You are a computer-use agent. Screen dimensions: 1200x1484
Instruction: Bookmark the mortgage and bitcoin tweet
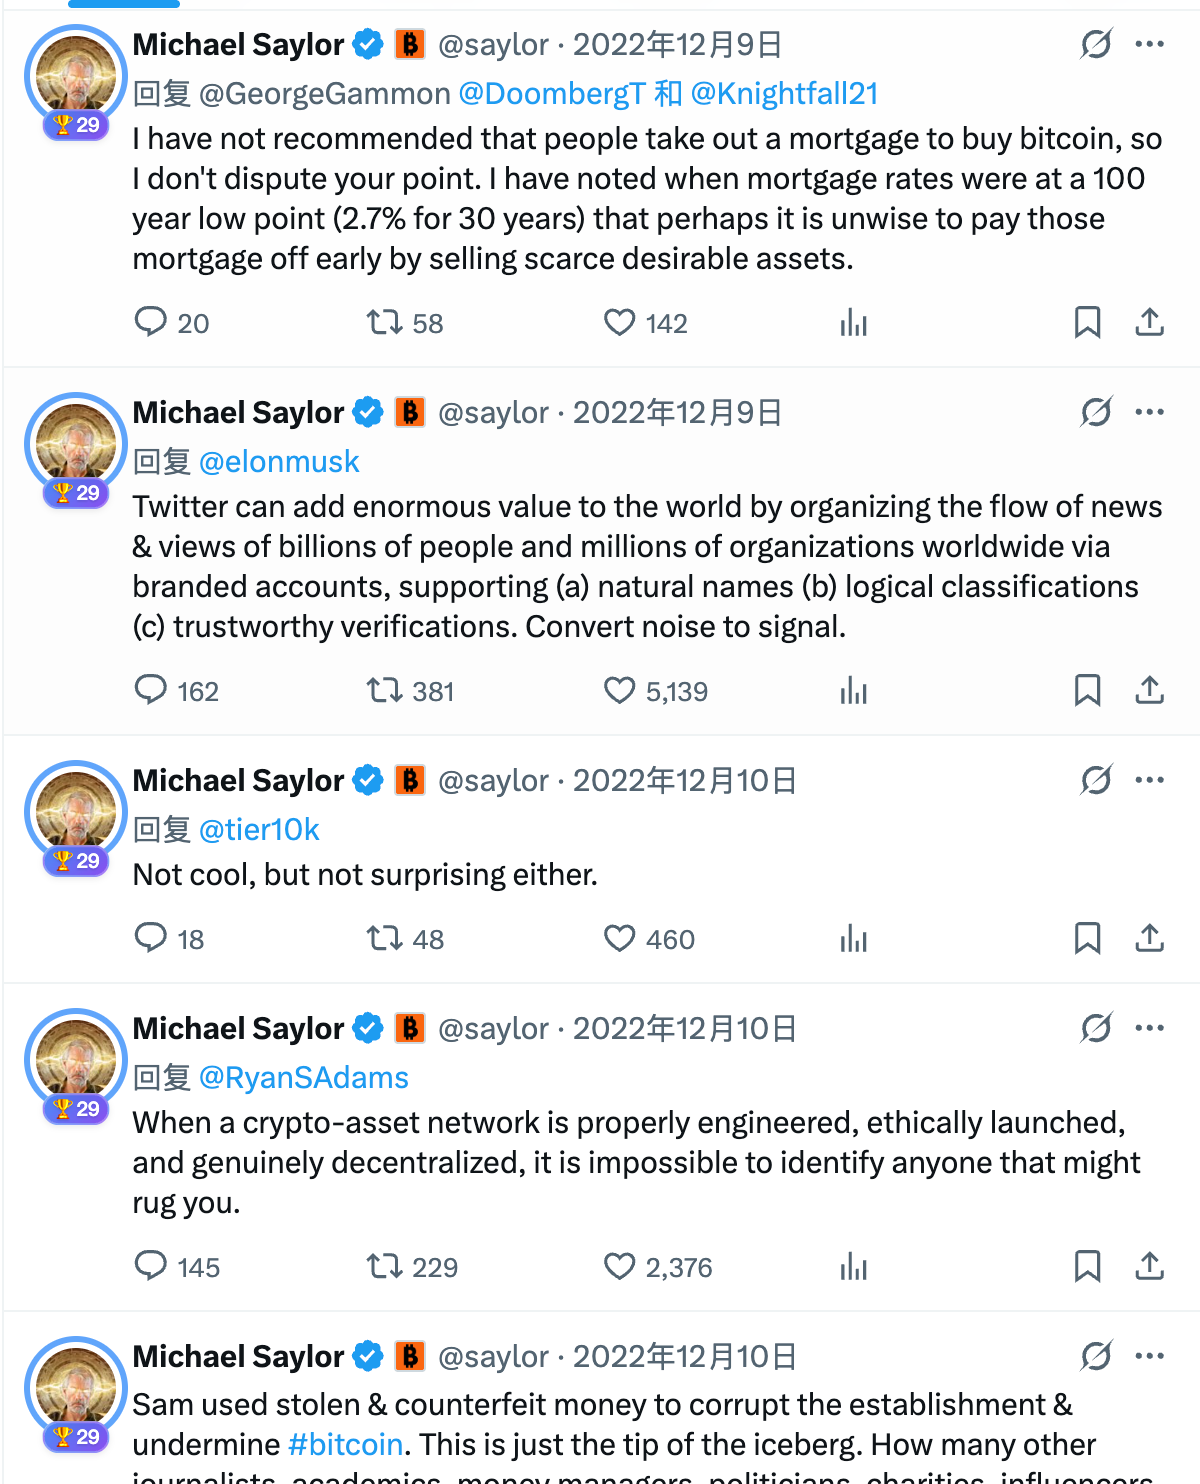click(x=1087, y=322)
